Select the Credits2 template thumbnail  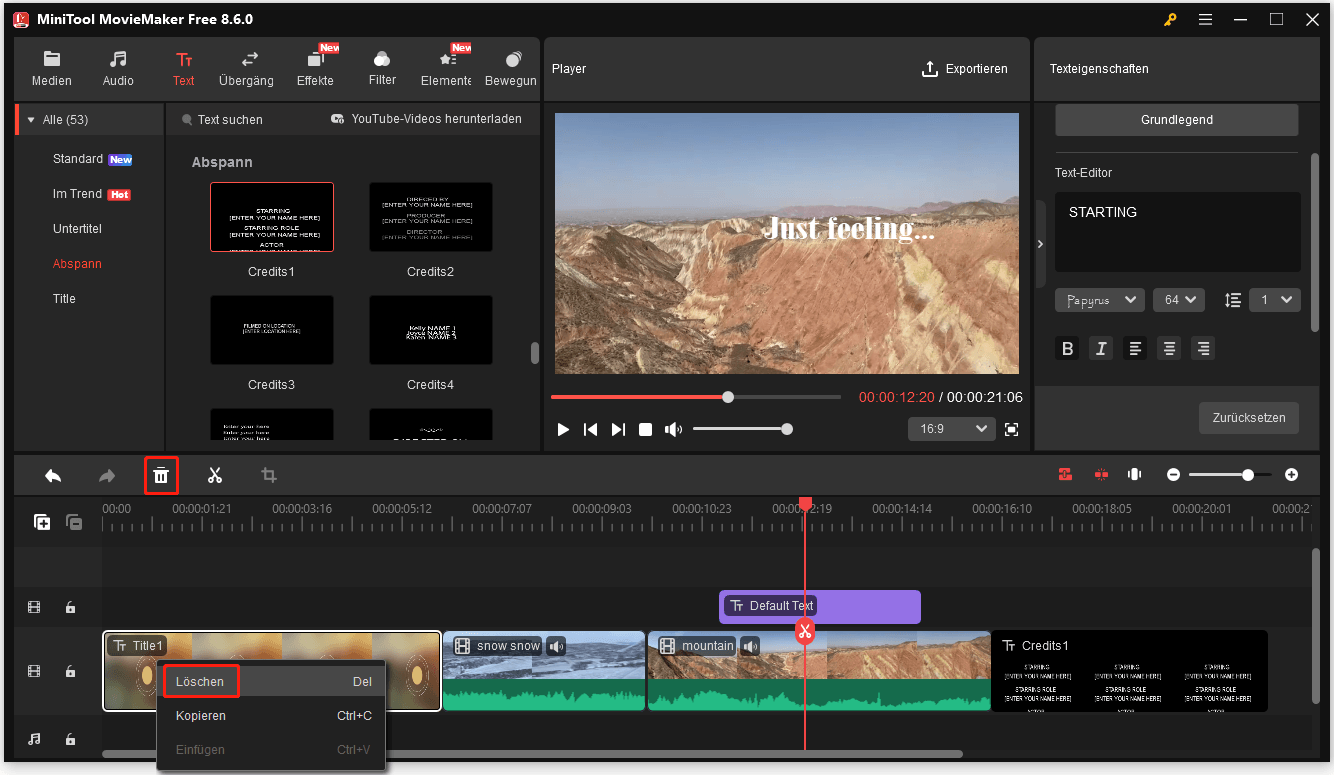point(430,217)
